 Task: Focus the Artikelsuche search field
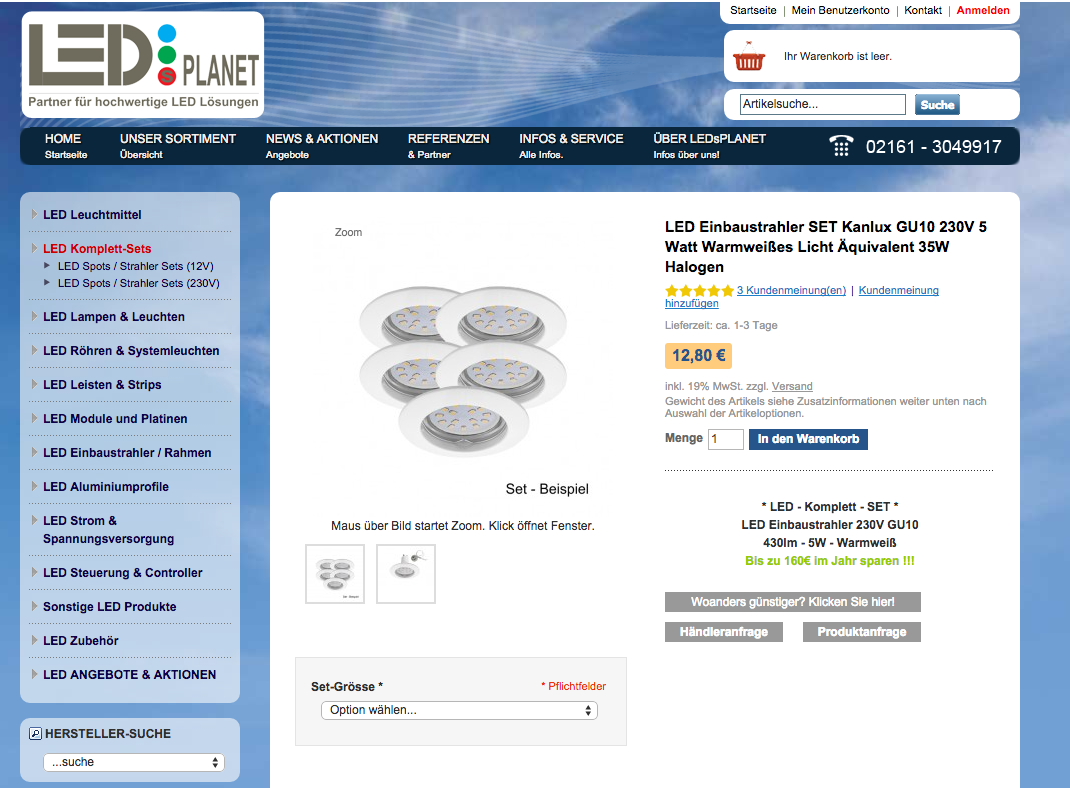pyautogui.click(x=822, y=104)
